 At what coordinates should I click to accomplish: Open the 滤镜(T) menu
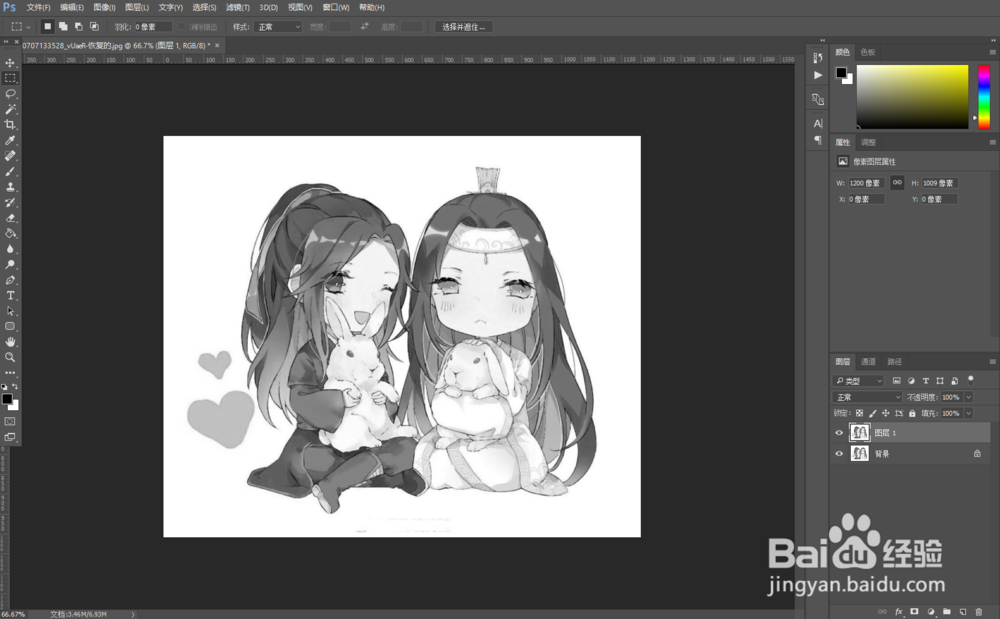(x=237, y=8)
